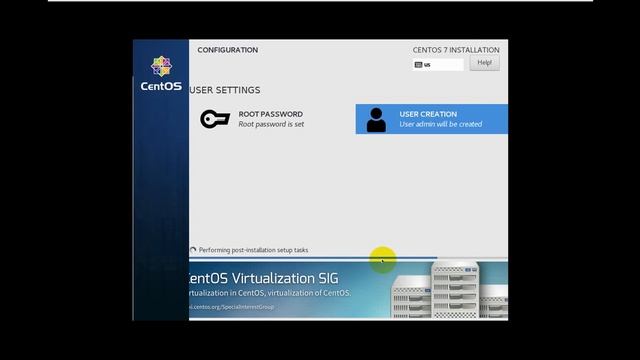
Task: Click the CentOS Virtualization SIG banner title
Action: click(x=264, y=278)
